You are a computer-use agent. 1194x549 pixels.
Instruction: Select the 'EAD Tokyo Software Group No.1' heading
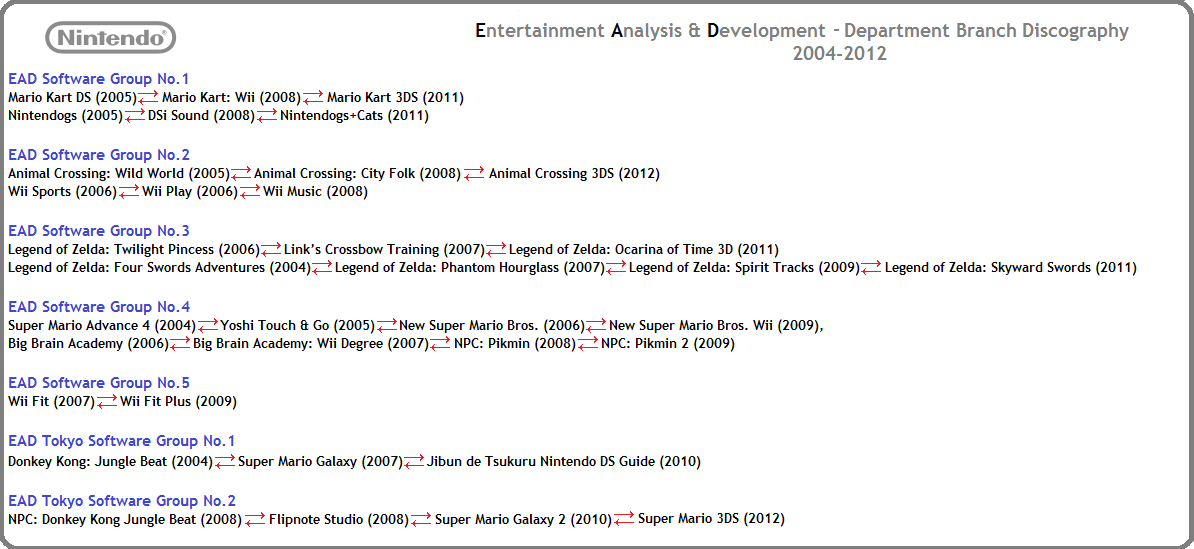point(122,441)
